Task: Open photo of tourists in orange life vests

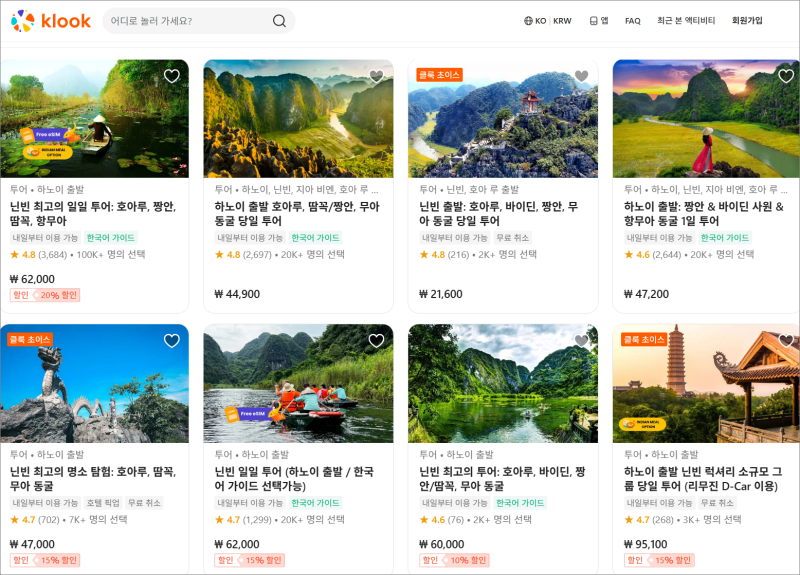Action: [298, 384]
